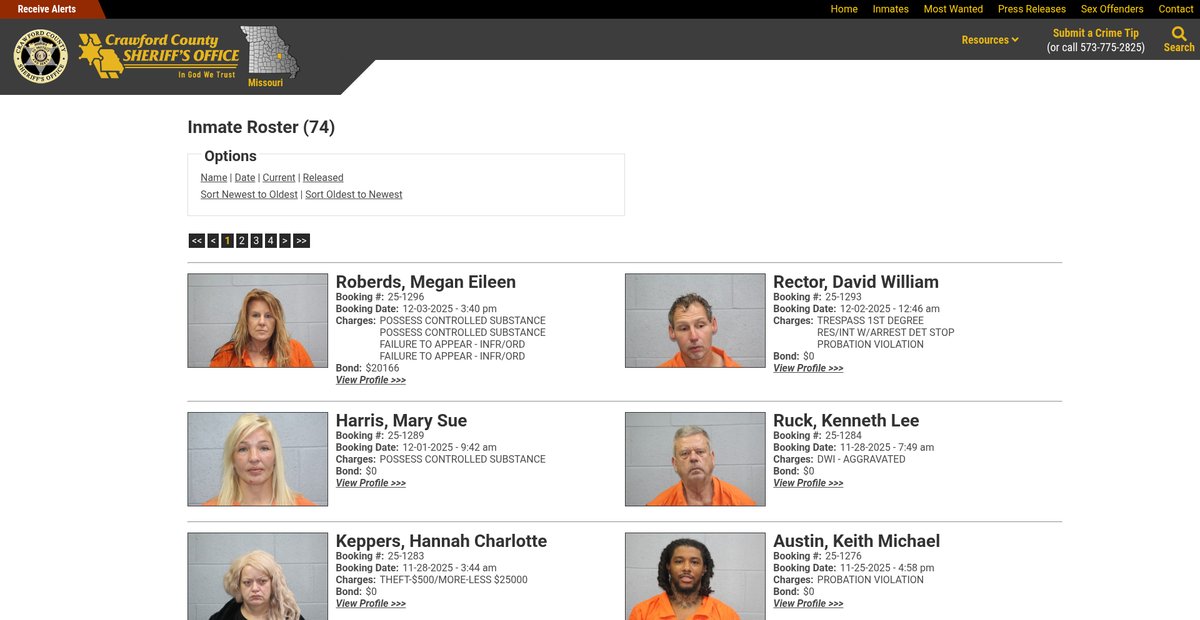The width and height of the screenshot is (1200, 620).
Task: Click the name Rector, David William
Action: [856, 282]
